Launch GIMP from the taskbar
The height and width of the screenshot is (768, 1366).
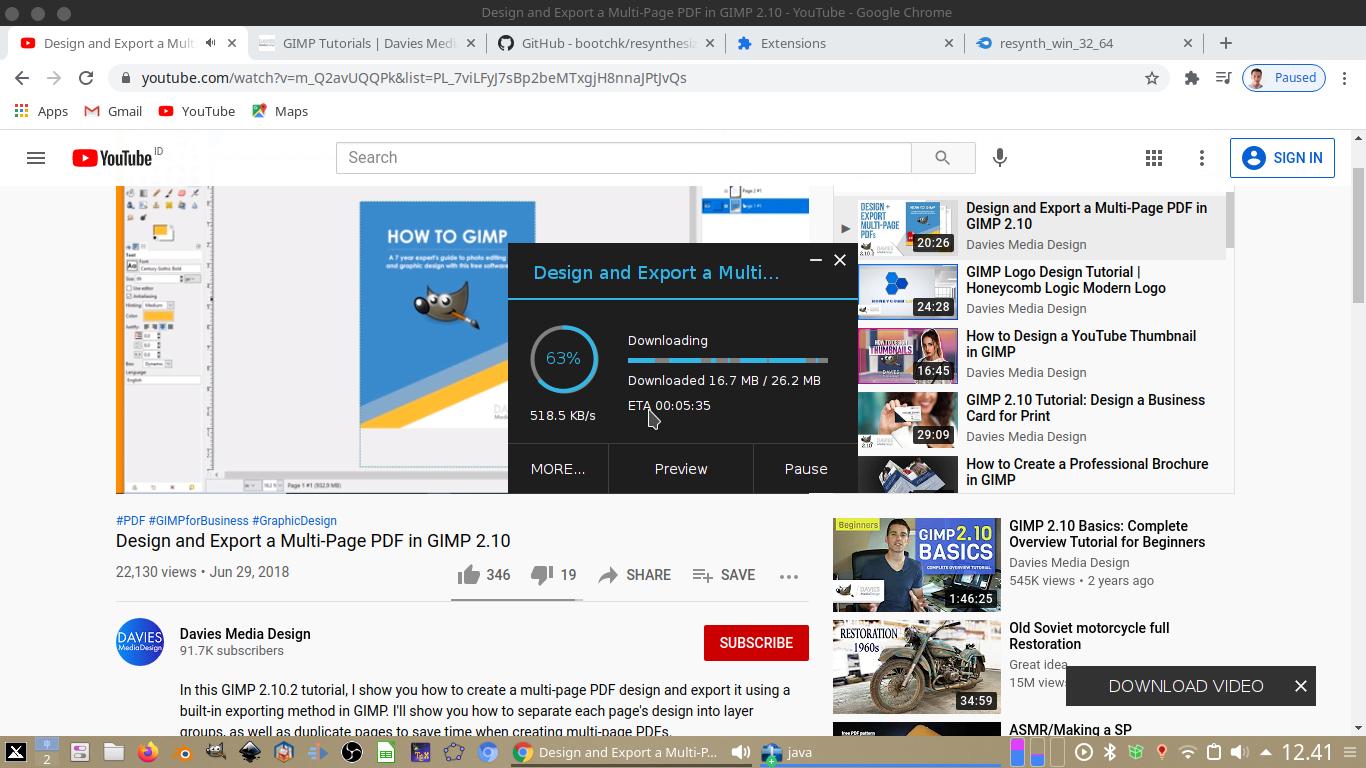coord(216,752)
